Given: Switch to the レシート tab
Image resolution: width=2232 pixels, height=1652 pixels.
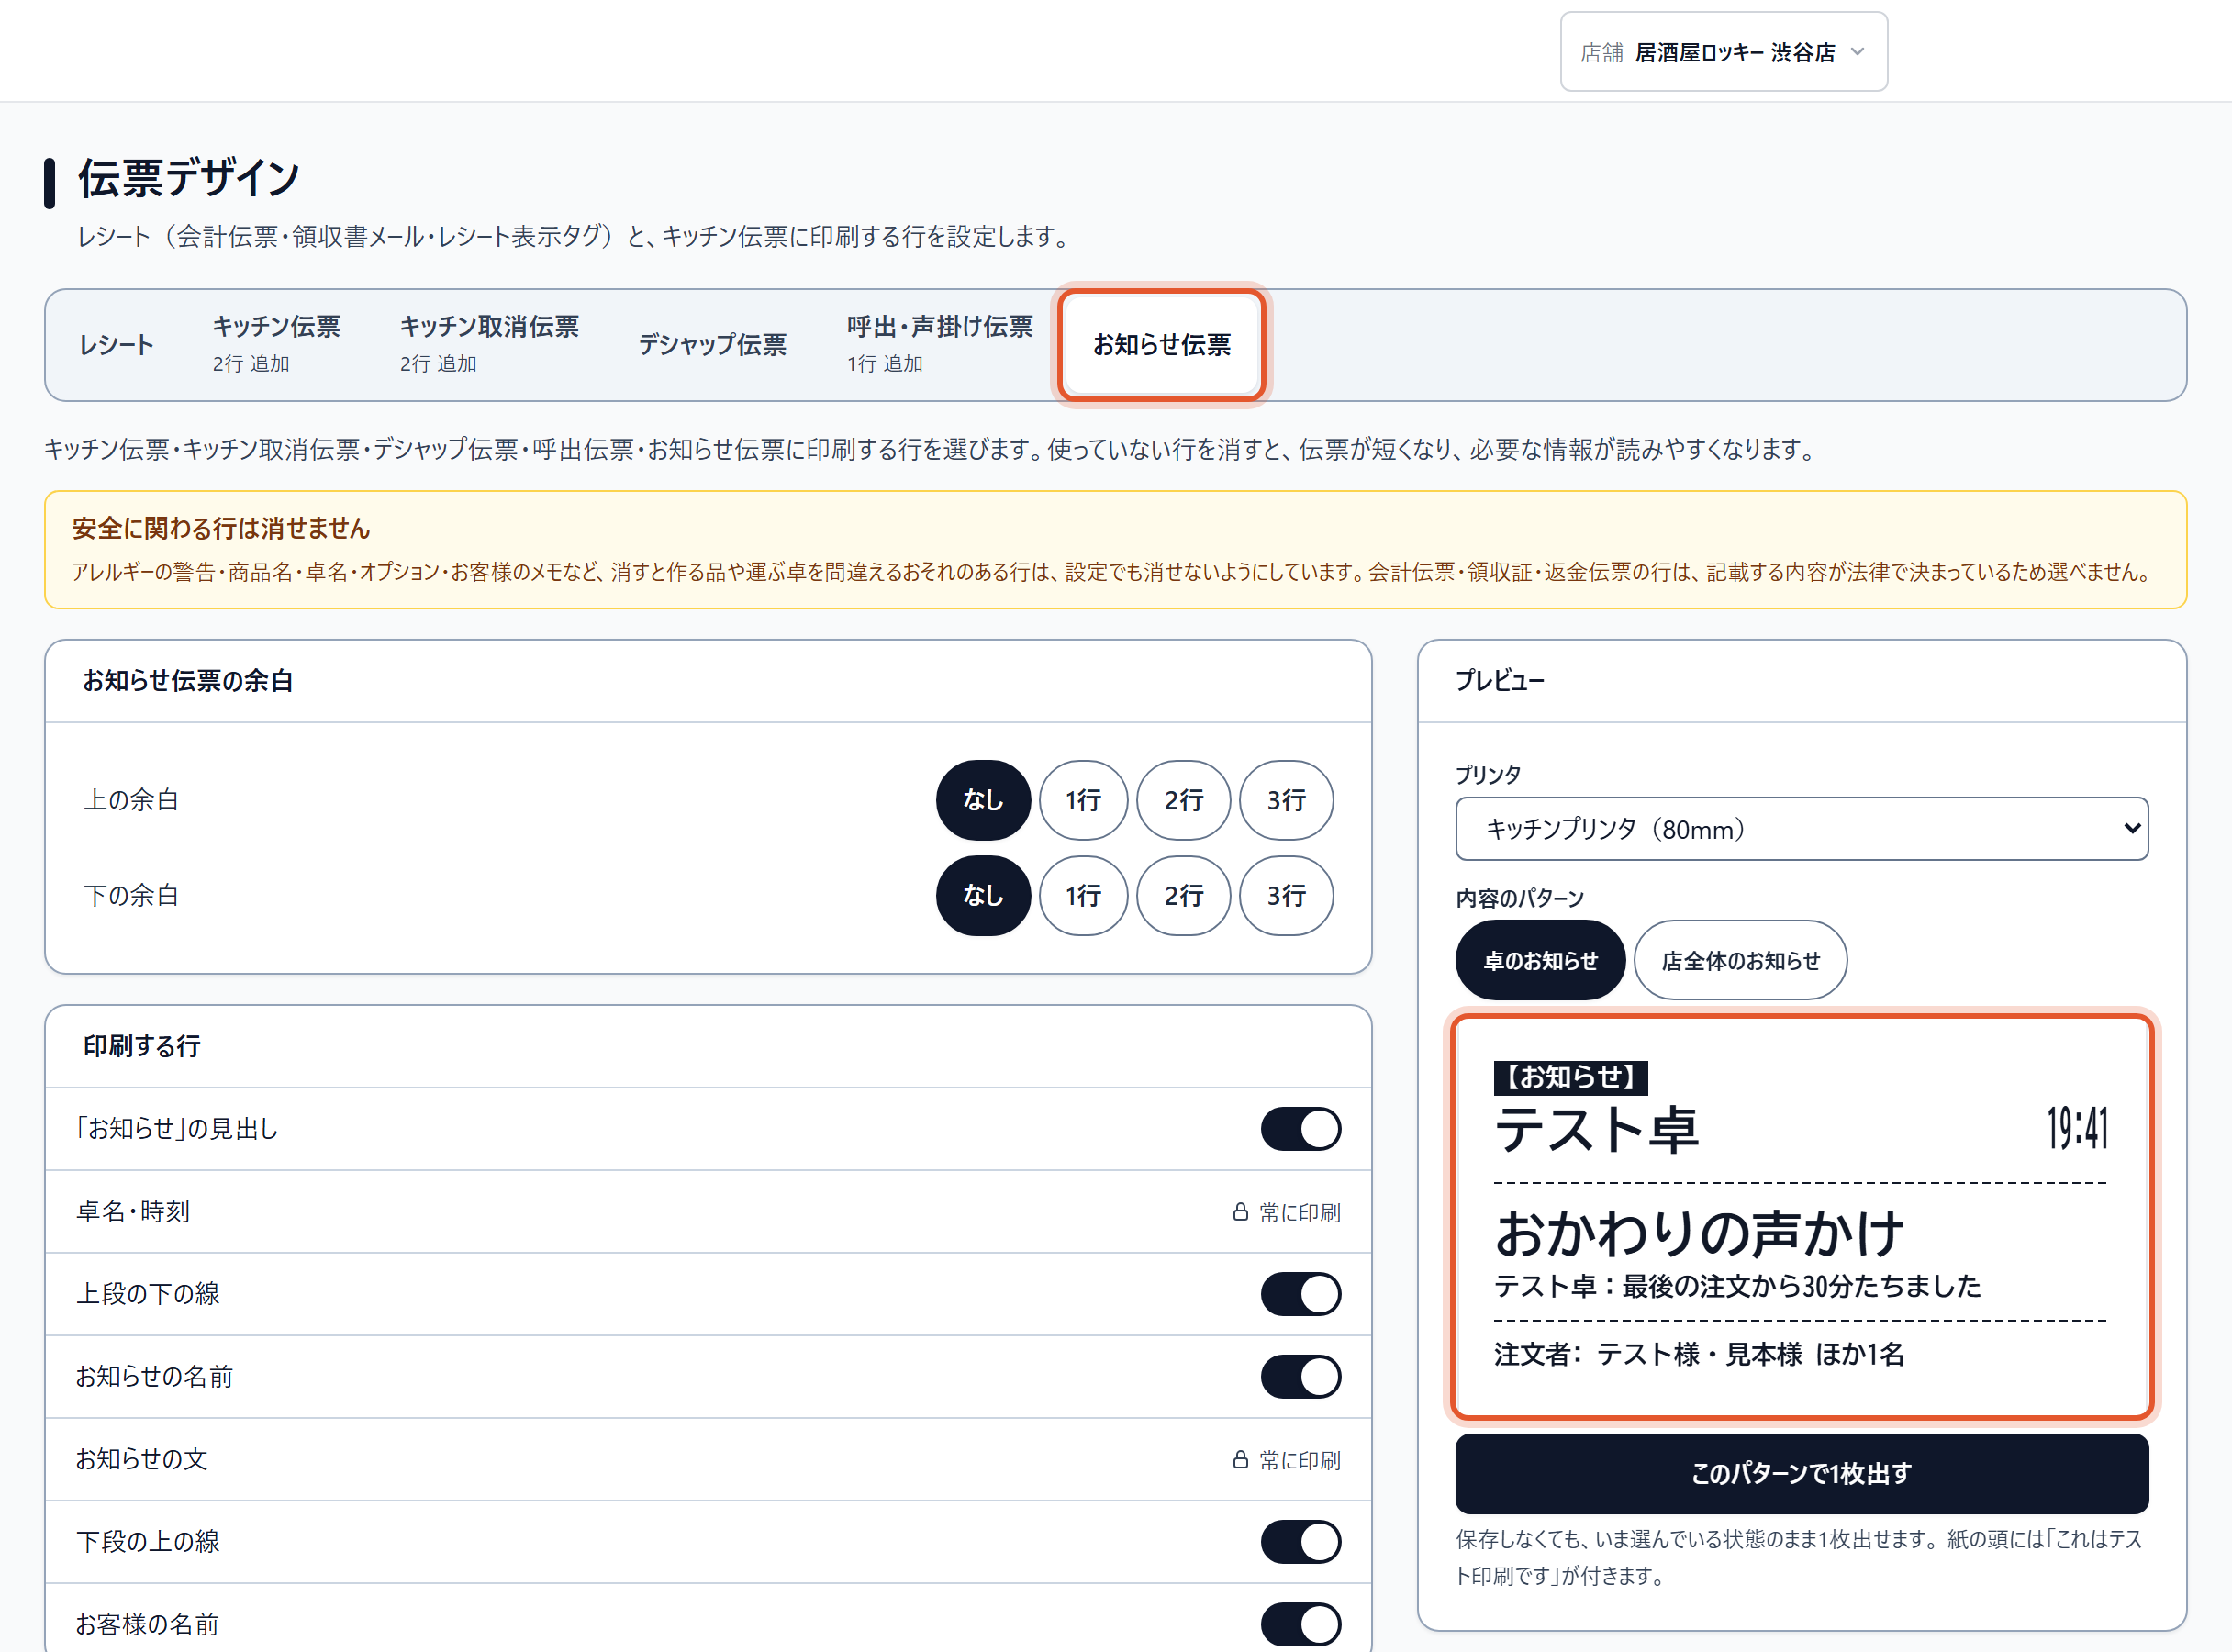Looking at the screenshot, I should pyautogui.click(x=117, y=345).
